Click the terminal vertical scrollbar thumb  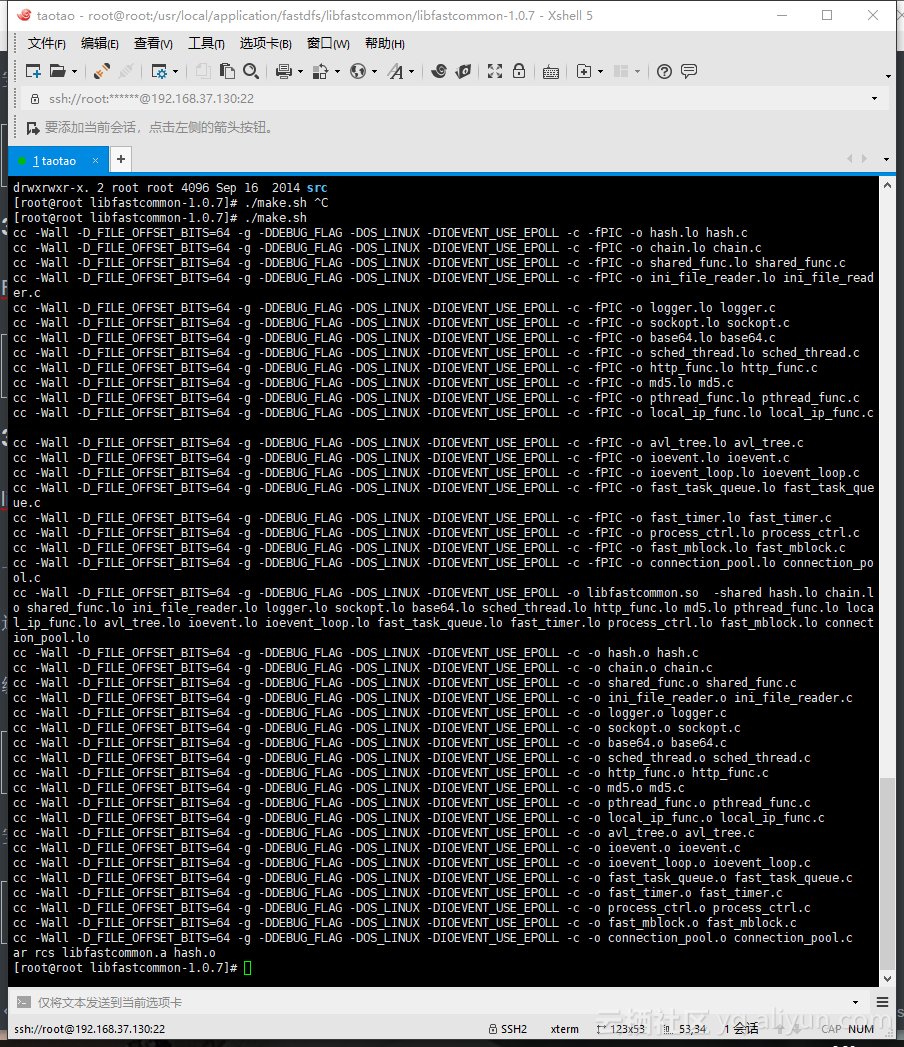tap(887, 874)
